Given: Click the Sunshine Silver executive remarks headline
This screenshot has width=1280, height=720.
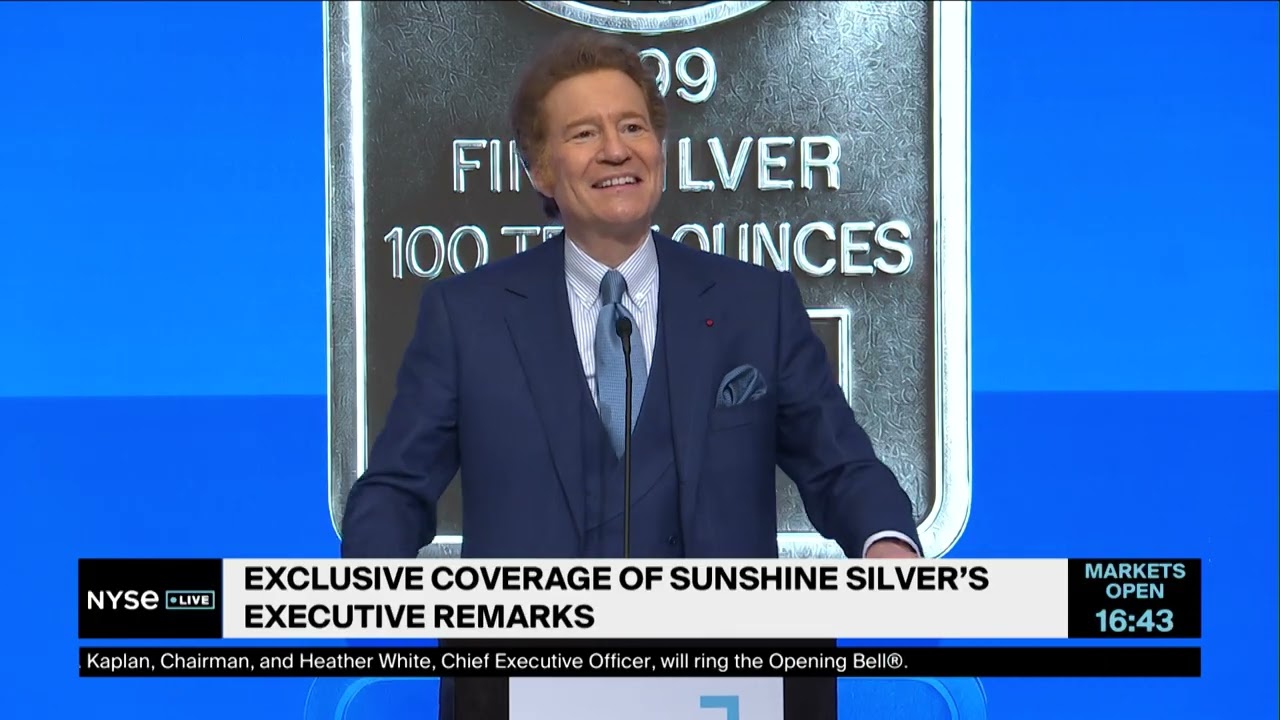Looking at the screenshot, I should click(616, 598).
